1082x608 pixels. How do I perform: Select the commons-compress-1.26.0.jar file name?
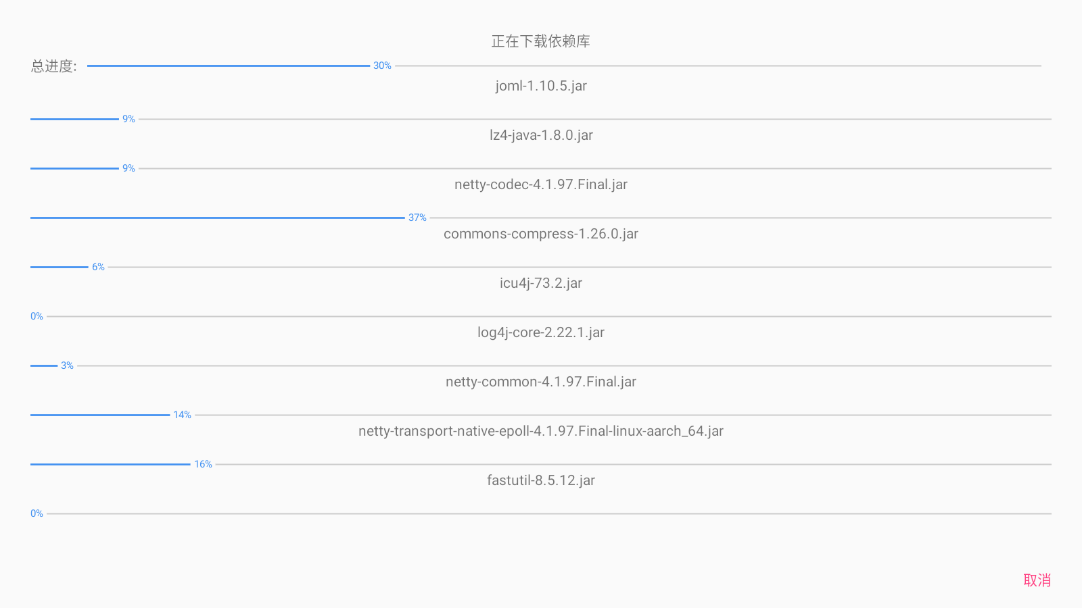pos(541,234)
